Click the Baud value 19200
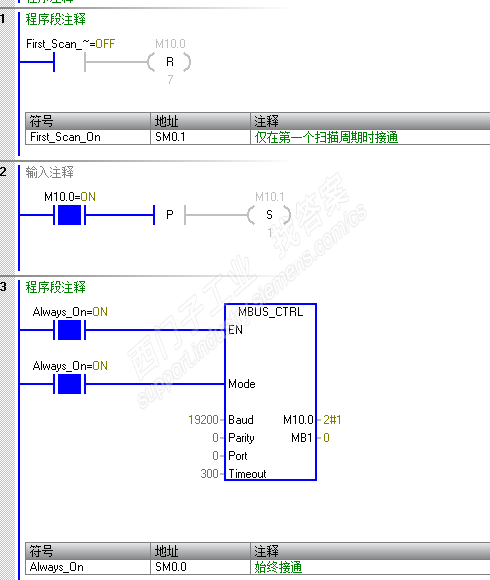The height and width of the screenshot is (580, 490). coord(203,420)
